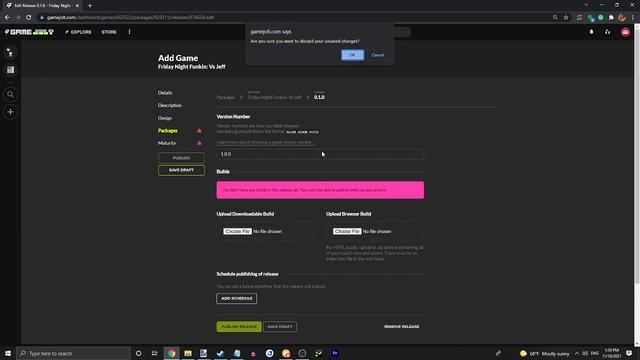Open Task View on the taskbar
The image size is (640, 360).
(155, 353)
